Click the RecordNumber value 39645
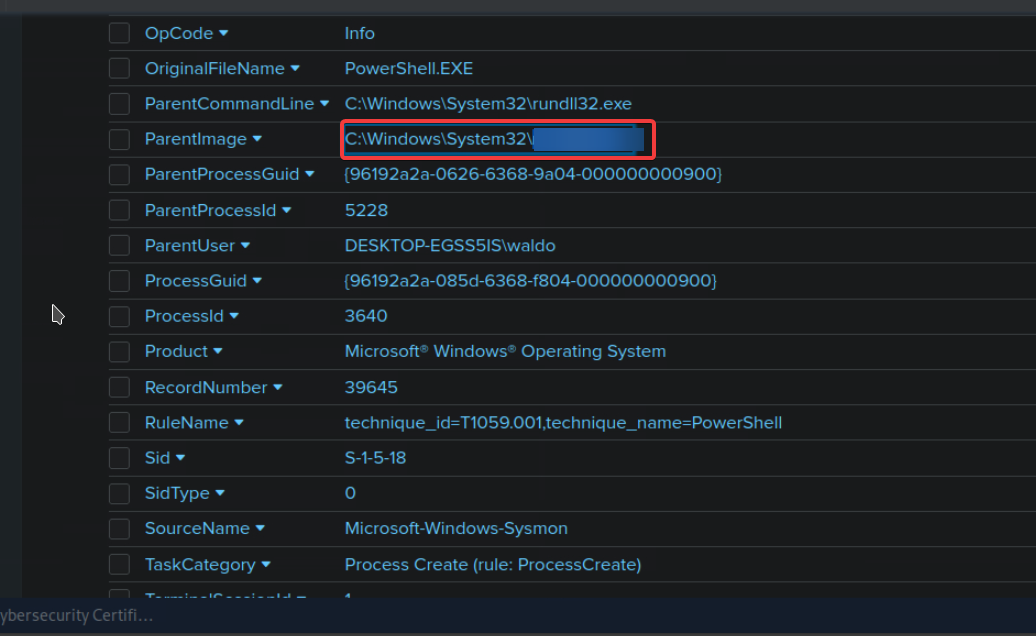The width and height of the screenshot is (1036, 636). click(x=371, y=387)
